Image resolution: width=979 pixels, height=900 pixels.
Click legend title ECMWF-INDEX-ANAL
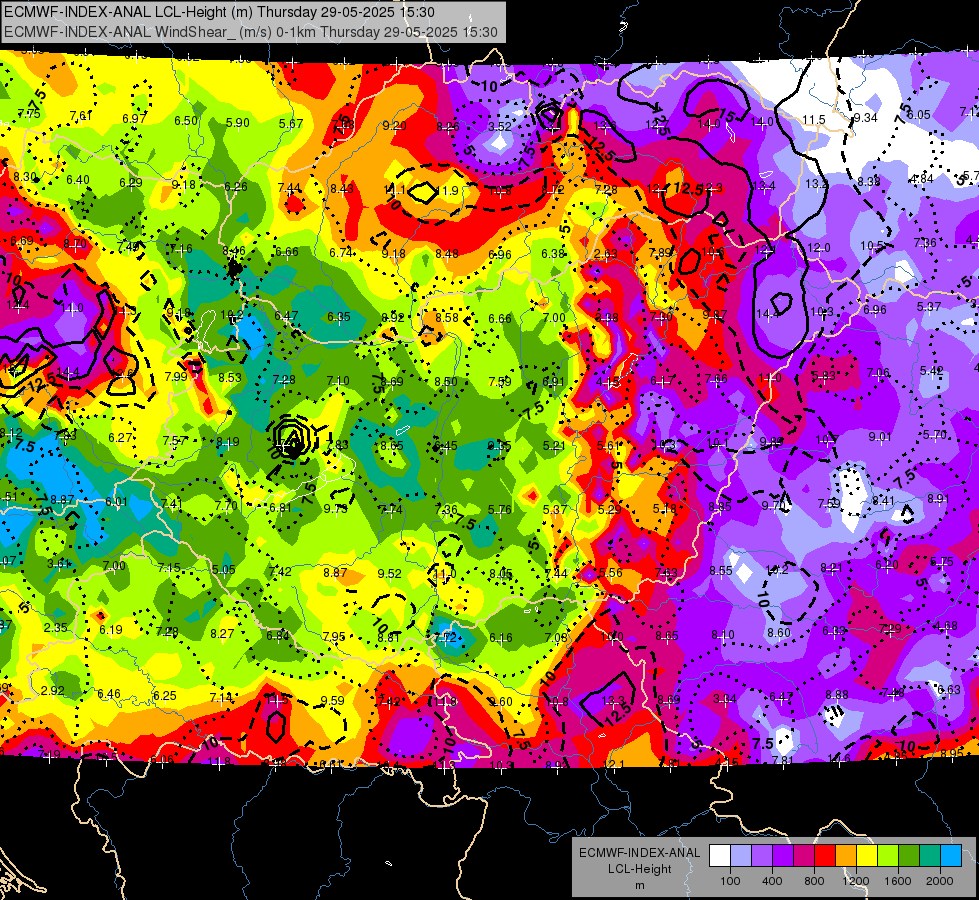(639, 853)
